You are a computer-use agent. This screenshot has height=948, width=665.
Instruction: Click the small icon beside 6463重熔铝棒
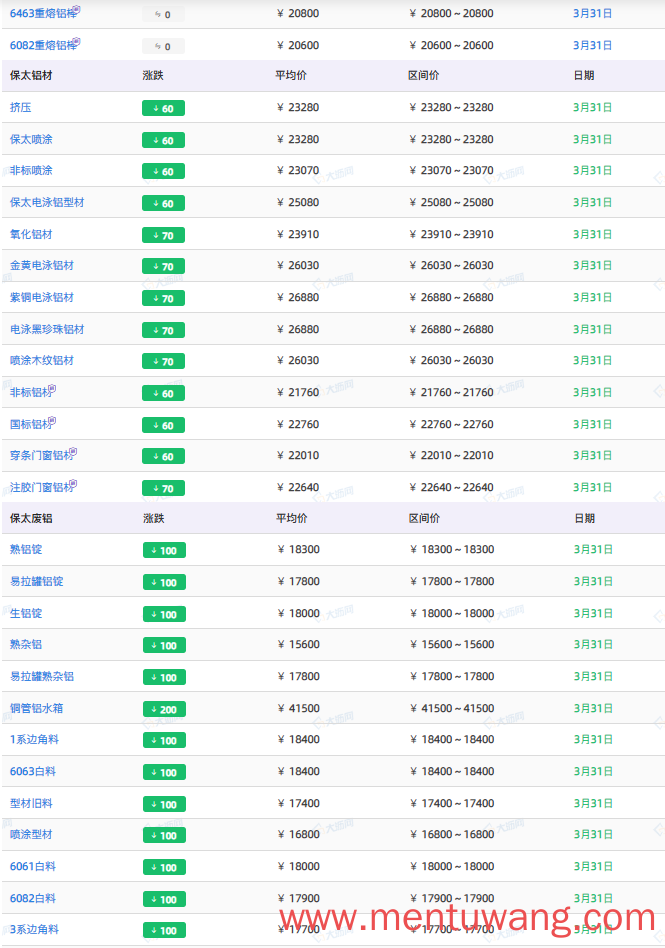click(x=77, y=9)
